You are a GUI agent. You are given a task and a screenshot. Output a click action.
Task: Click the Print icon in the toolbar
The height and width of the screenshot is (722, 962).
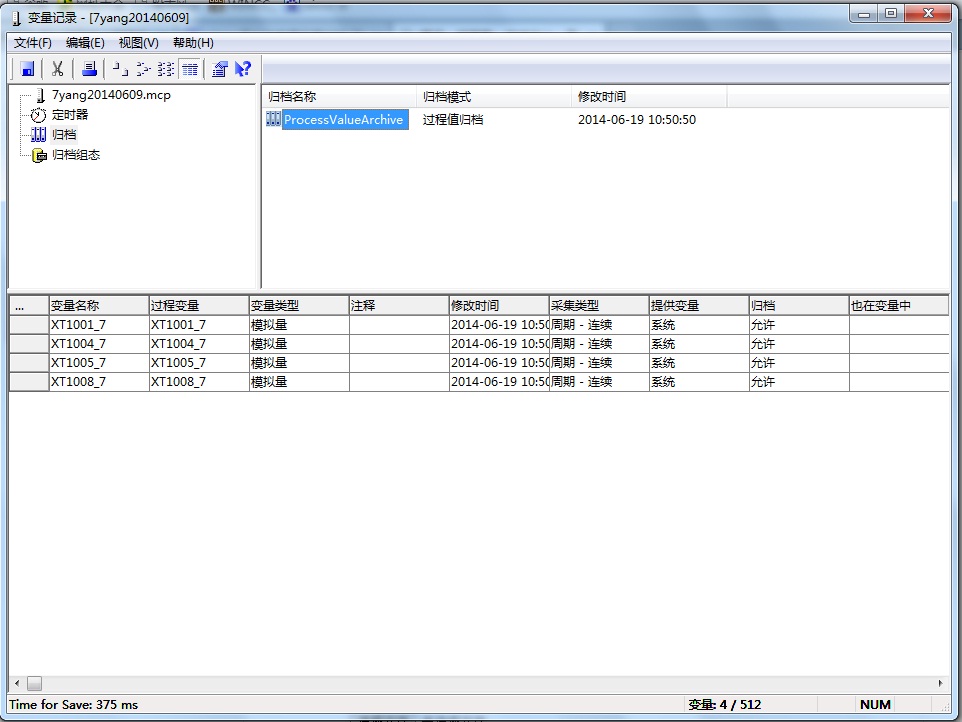pos(89,69)
